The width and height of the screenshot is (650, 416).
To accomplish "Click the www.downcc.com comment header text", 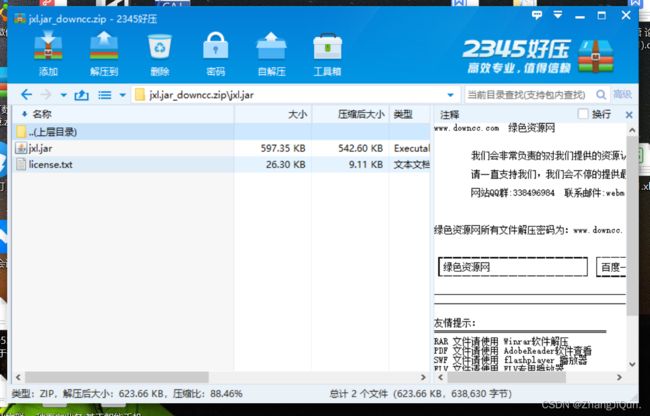I will [467, 128].
